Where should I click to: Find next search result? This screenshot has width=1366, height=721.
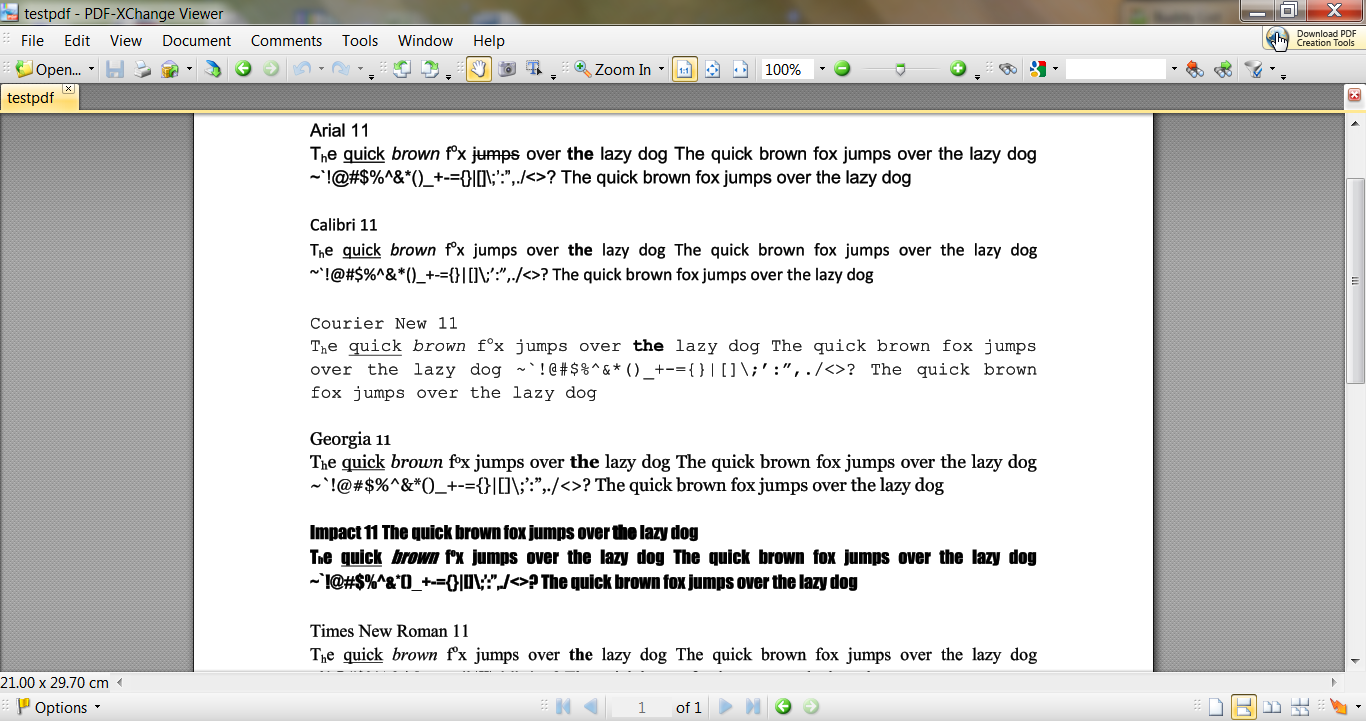coord(1222,69)
